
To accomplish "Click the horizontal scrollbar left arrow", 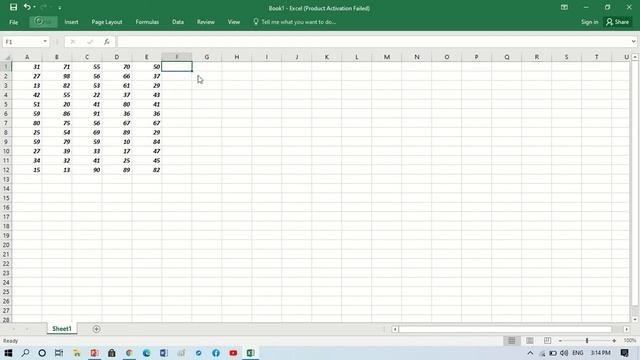I will [x=395, y=329].
